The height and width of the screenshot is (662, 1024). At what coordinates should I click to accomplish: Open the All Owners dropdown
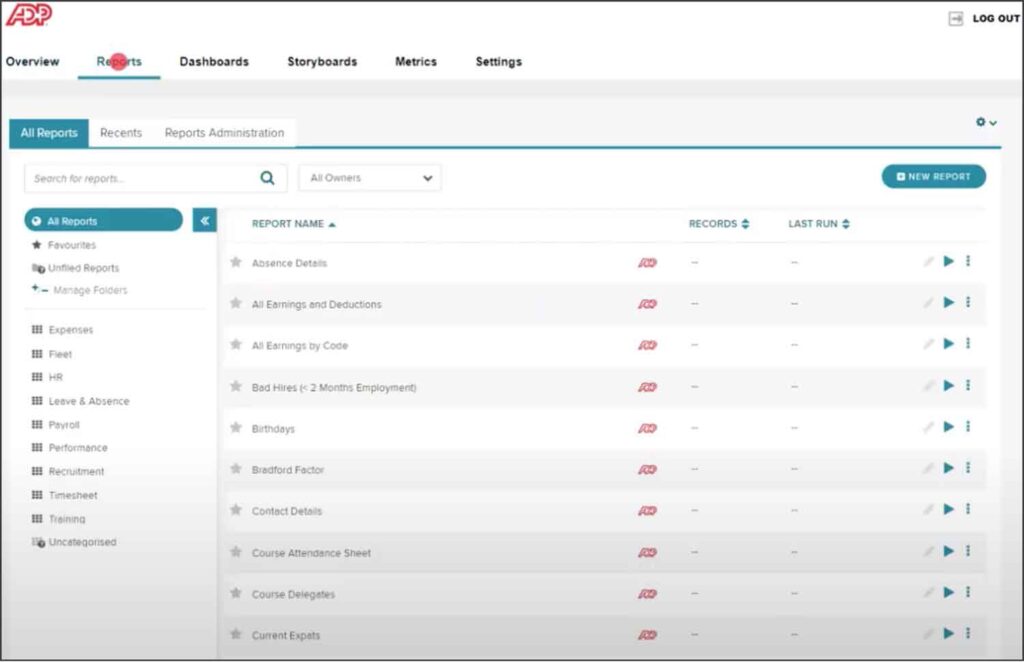pyautogui.click(x=369, y=177)
